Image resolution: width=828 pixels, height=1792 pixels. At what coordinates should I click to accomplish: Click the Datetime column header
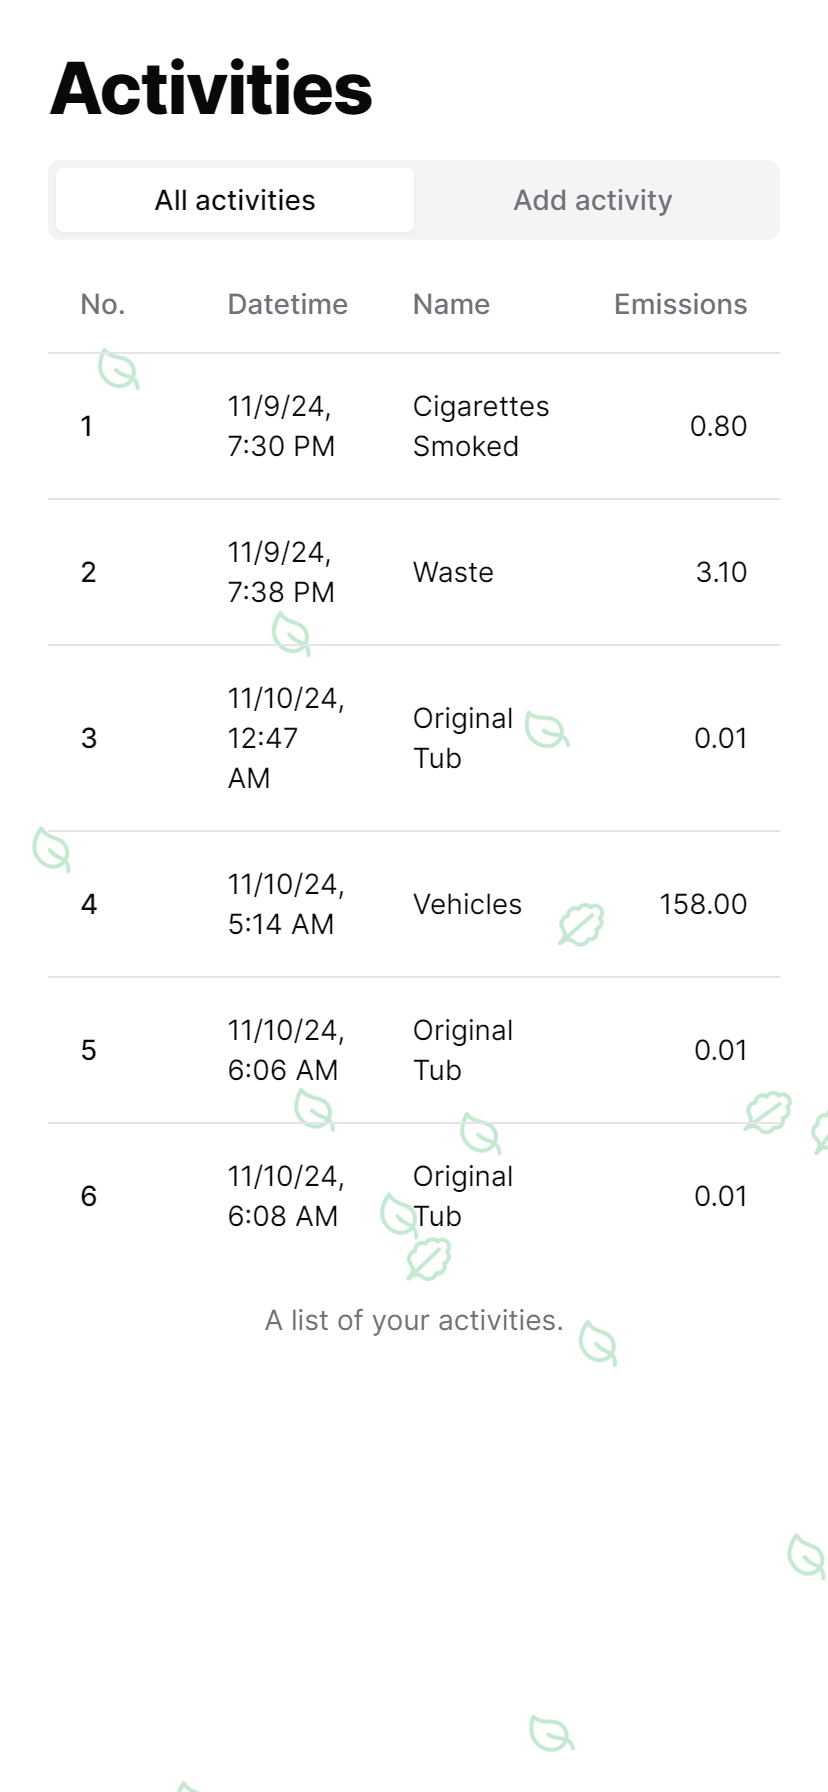(288, 305)
